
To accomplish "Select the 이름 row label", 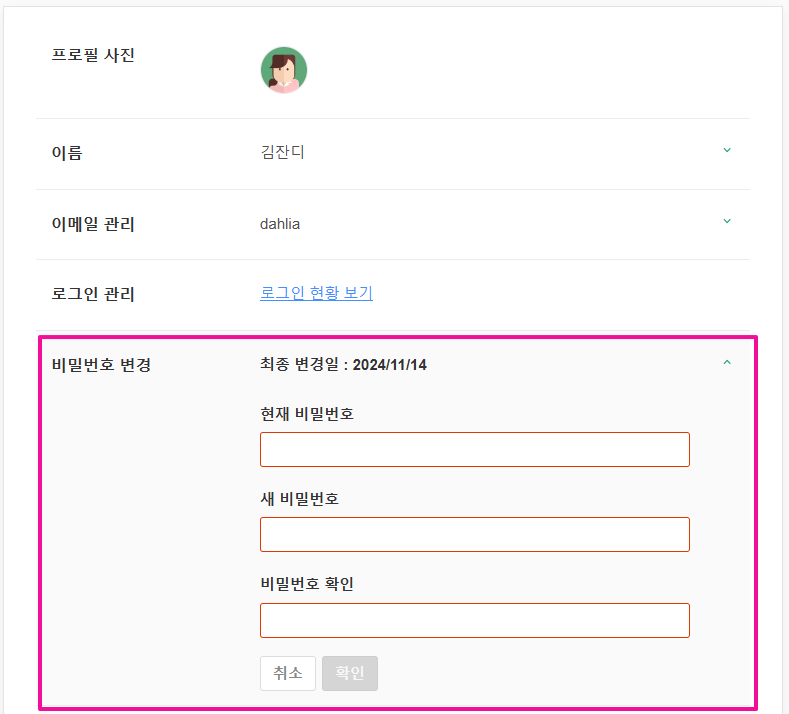I will 67,153.
